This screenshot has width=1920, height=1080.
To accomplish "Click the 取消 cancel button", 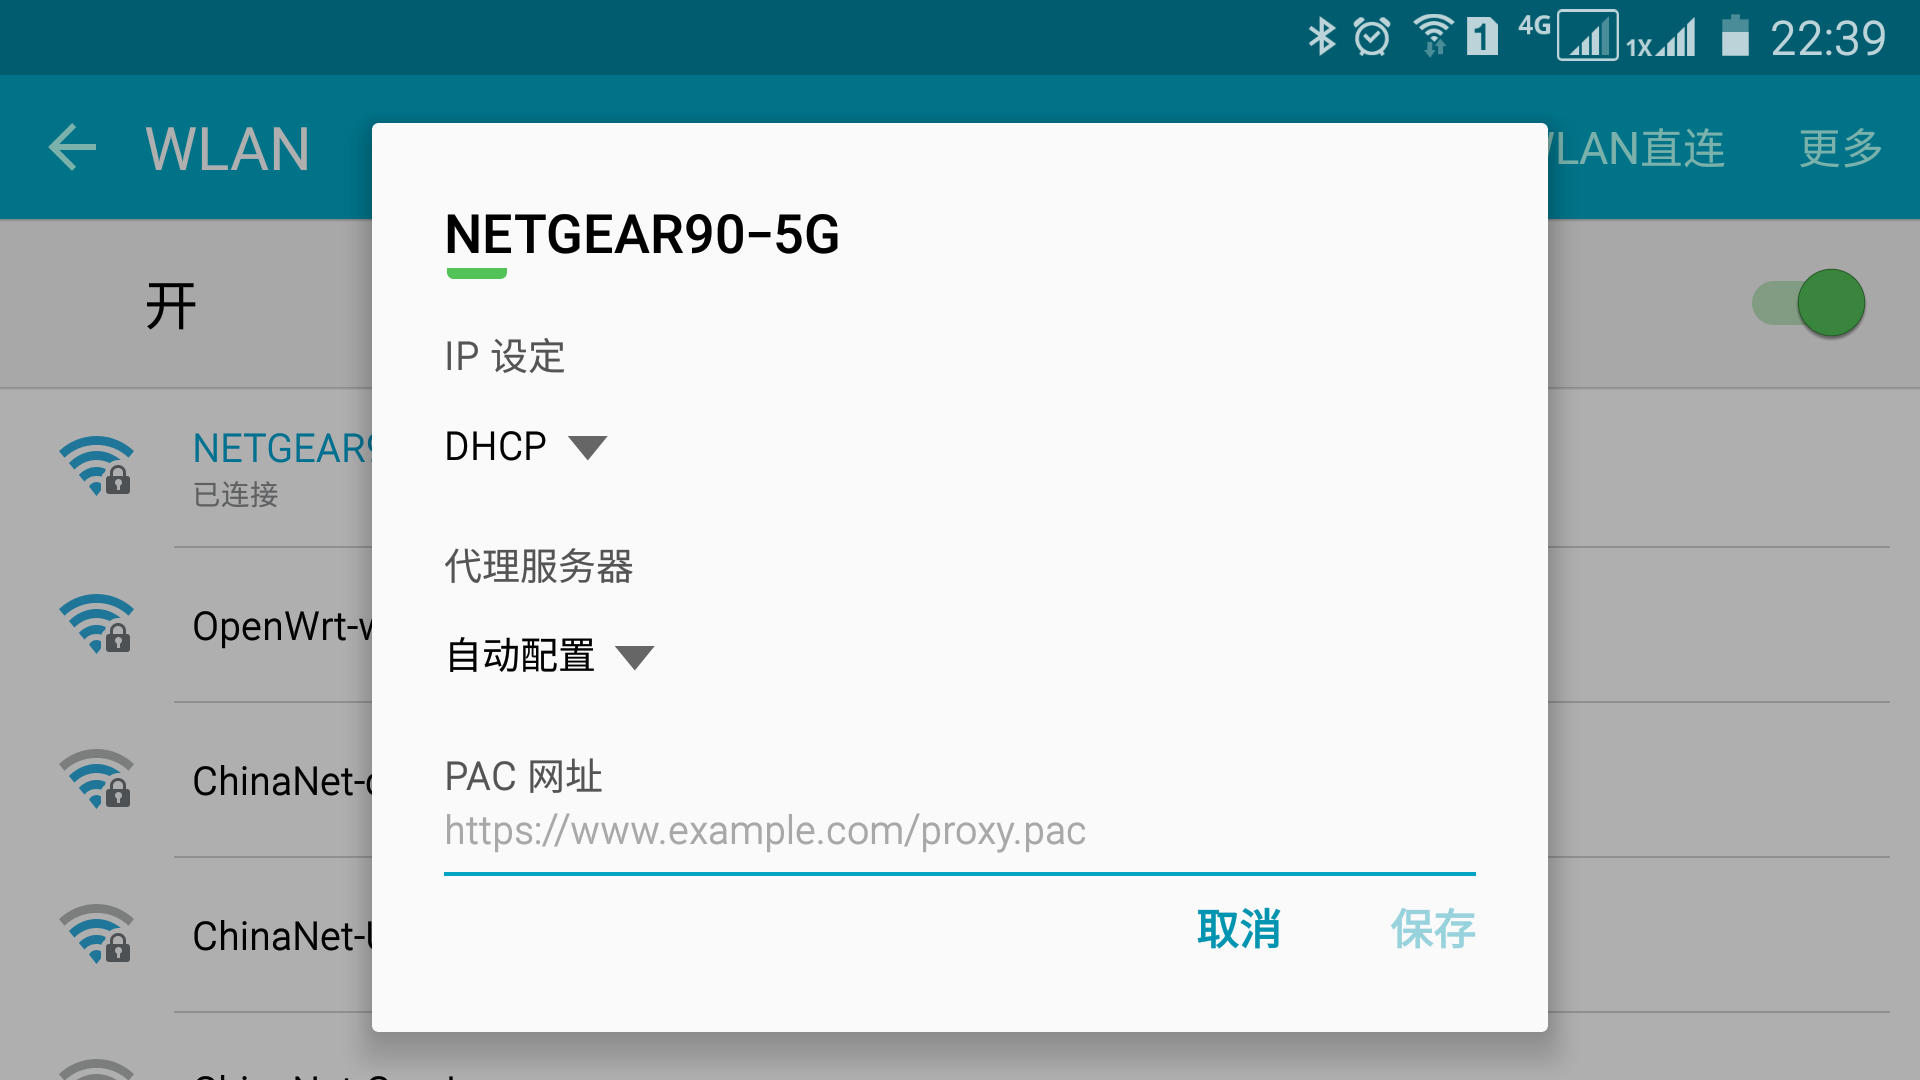I will click(x=1239, y=929).
